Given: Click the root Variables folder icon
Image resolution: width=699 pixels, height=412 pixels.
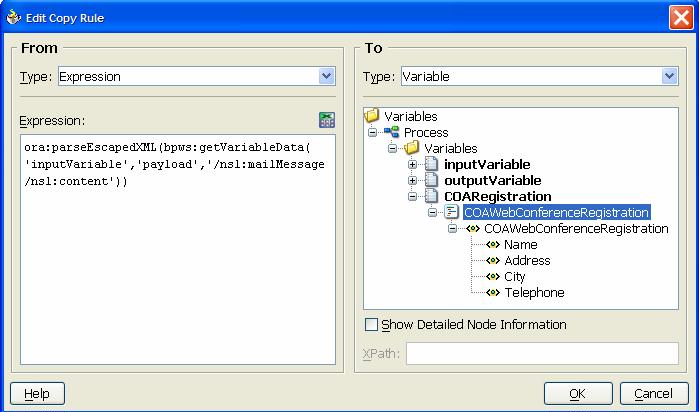Looking at the screenshot, I should point(372,117).
